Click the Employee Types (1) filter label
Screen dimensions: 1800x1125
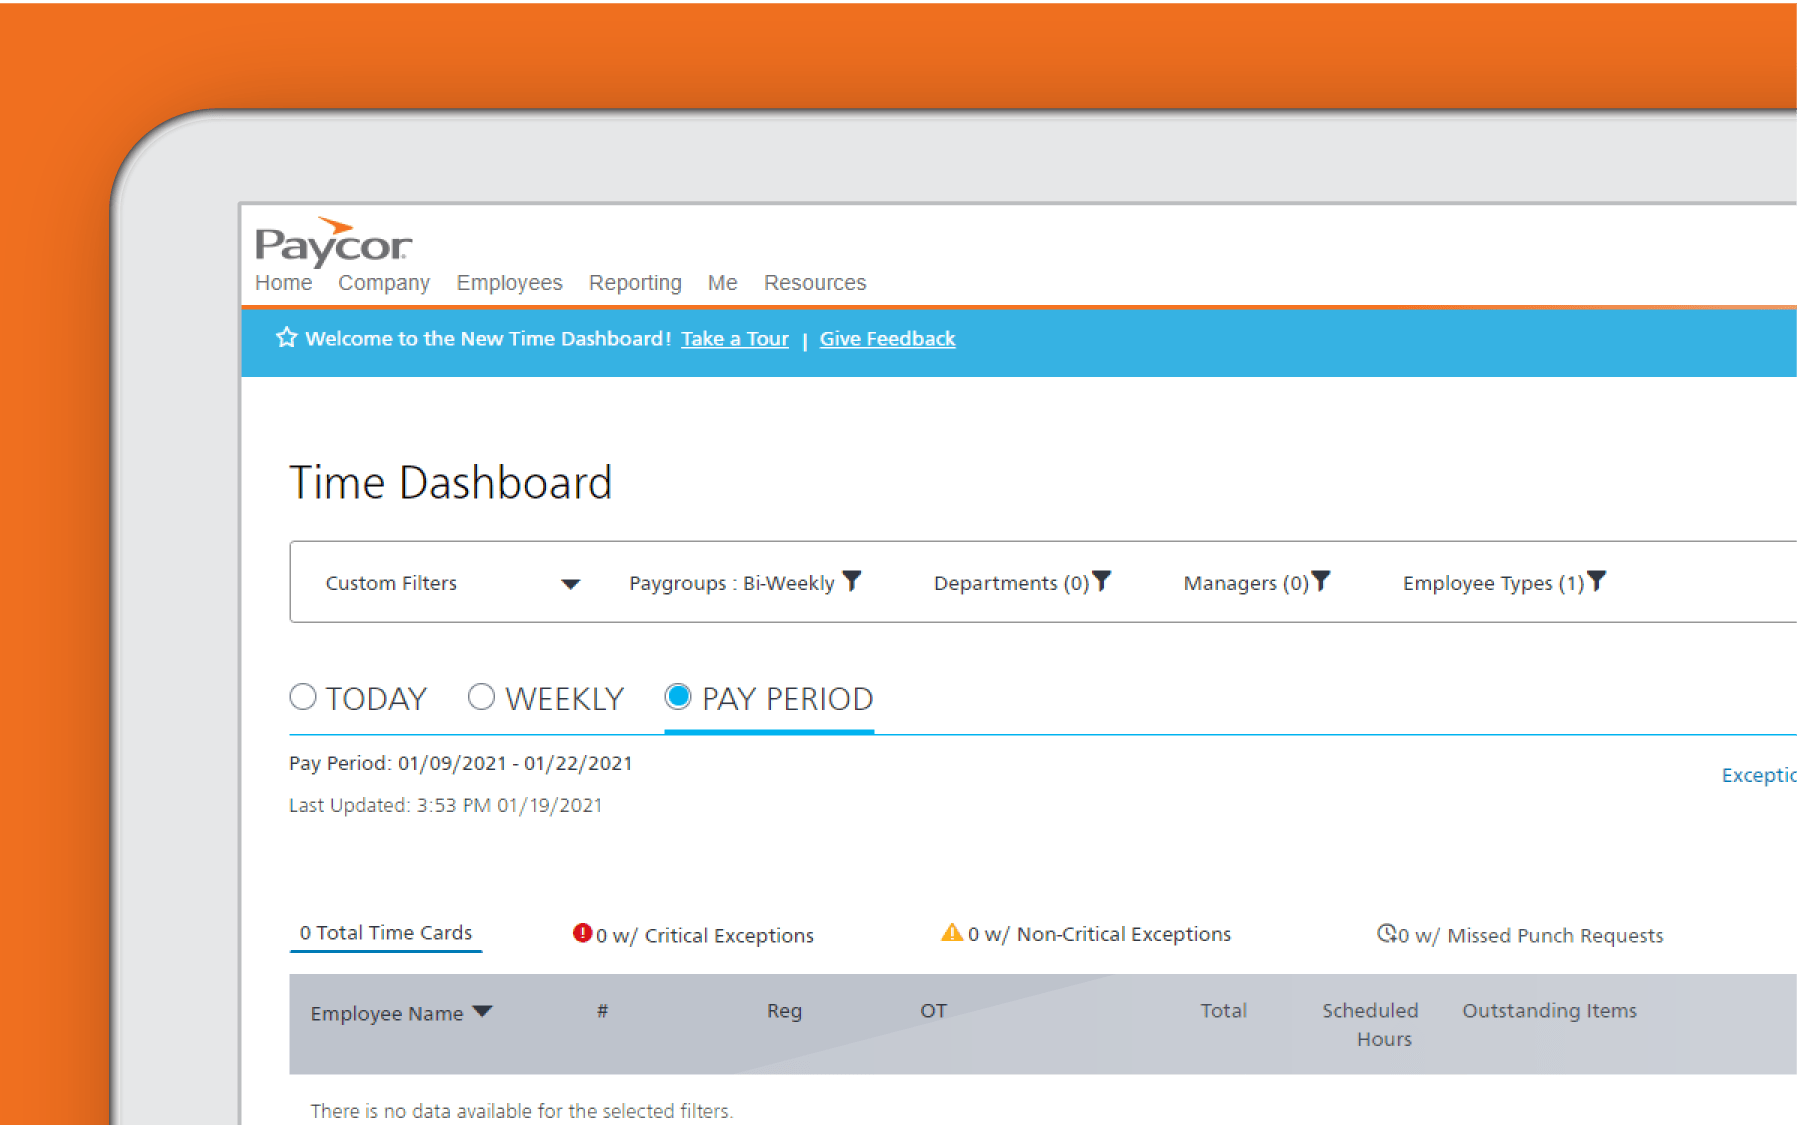coord(1493,583)
